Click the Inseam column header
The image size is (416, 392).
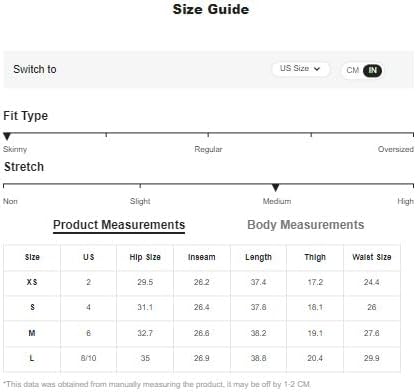point(202,257)
